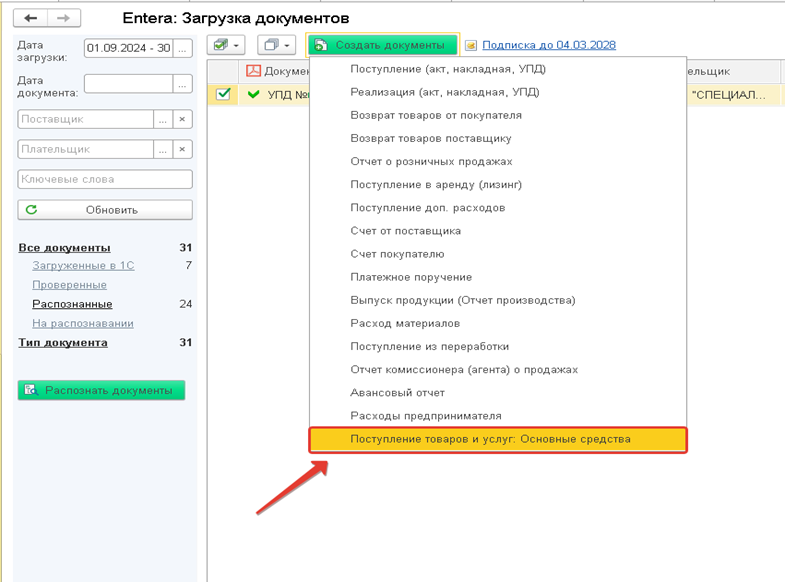Click the Плательщик input field
The width and height of the screenshot is (785, 582).
coord(86,149)
